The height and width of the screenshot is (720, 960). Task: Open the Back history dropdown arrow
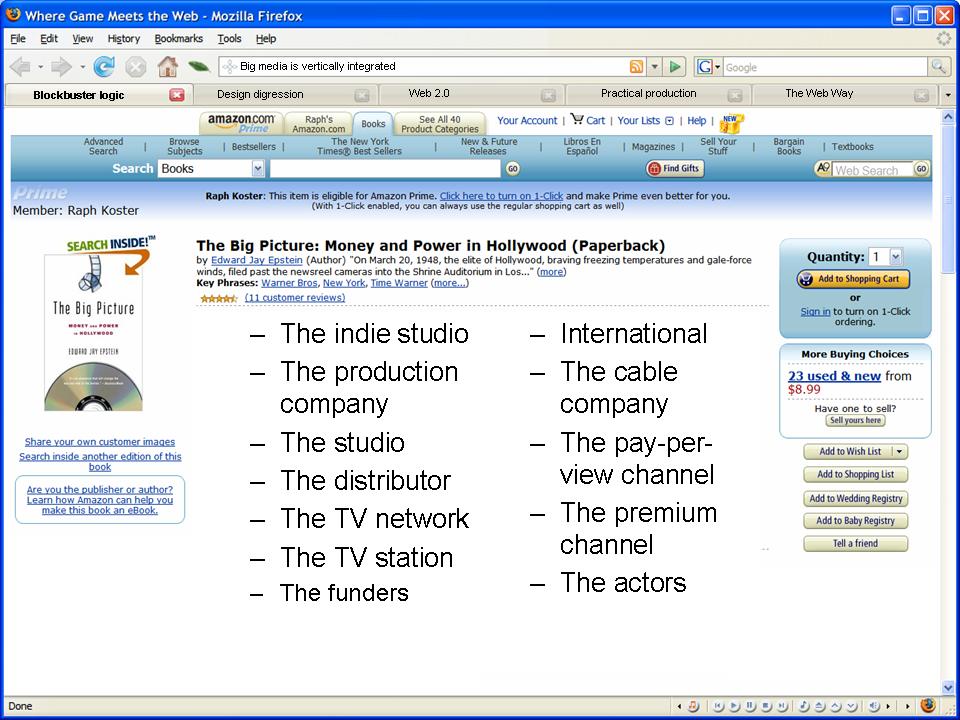[40, 67]
